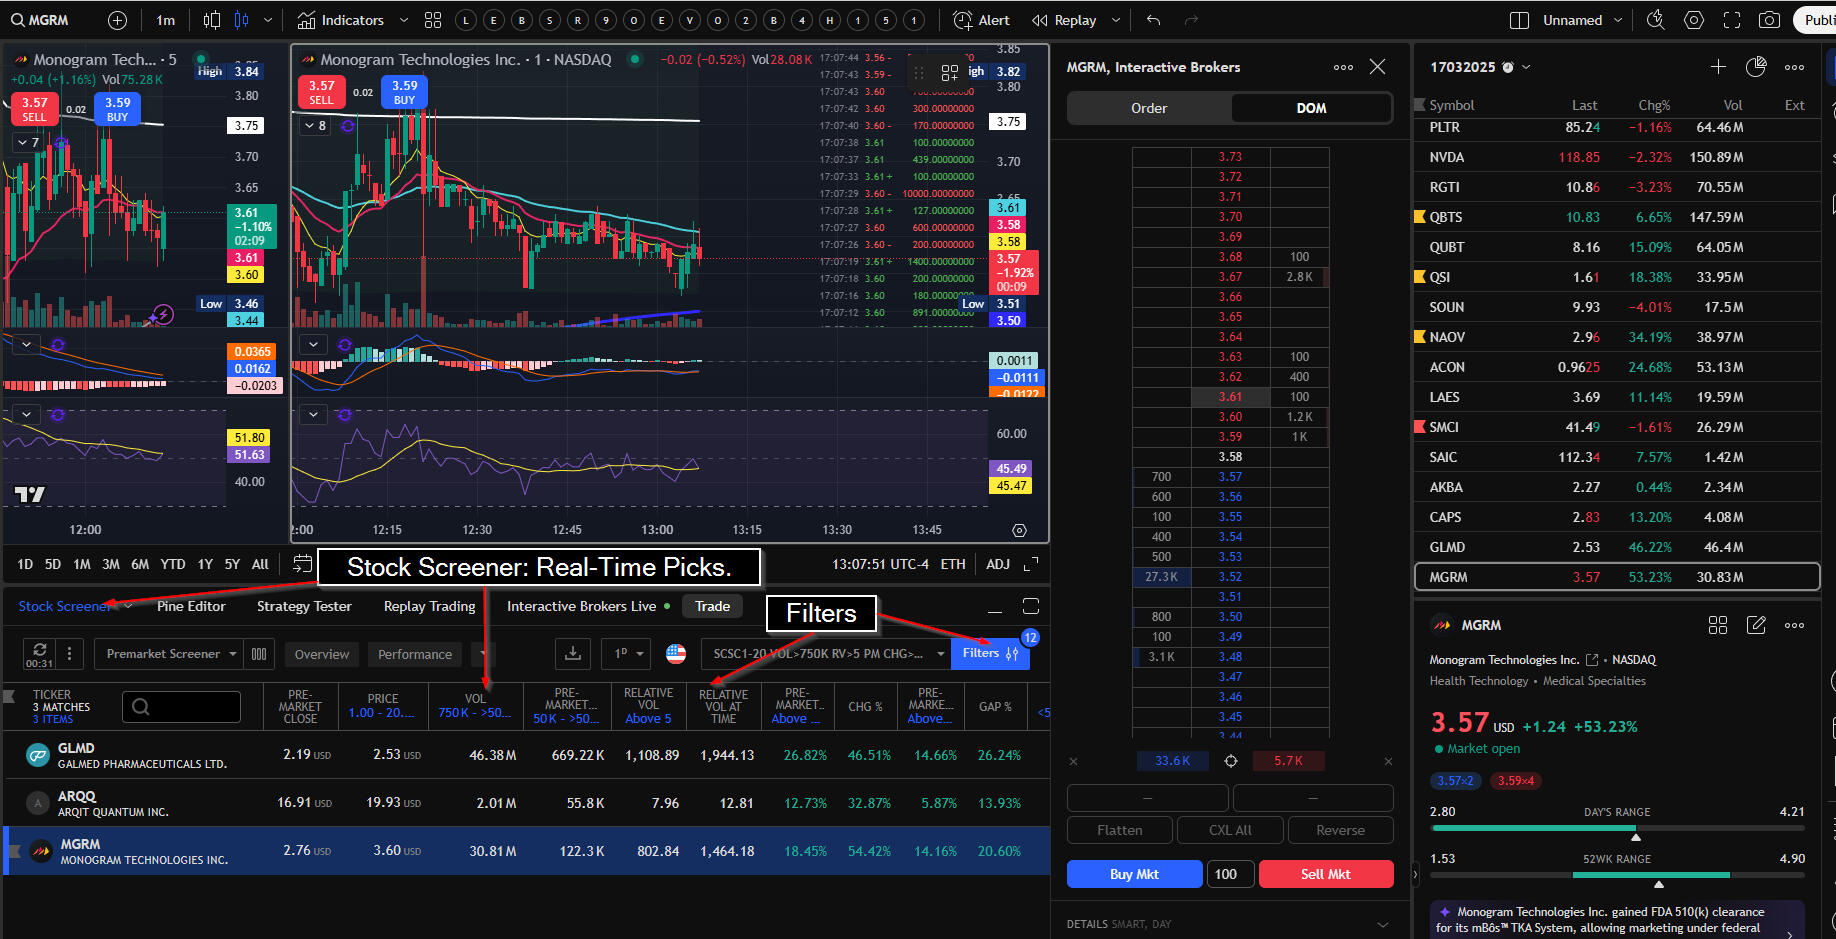Toggle ETH extended trading hours
This screenshot has height=939, width=1836.
pyautogui.click(x=953, y=564)
